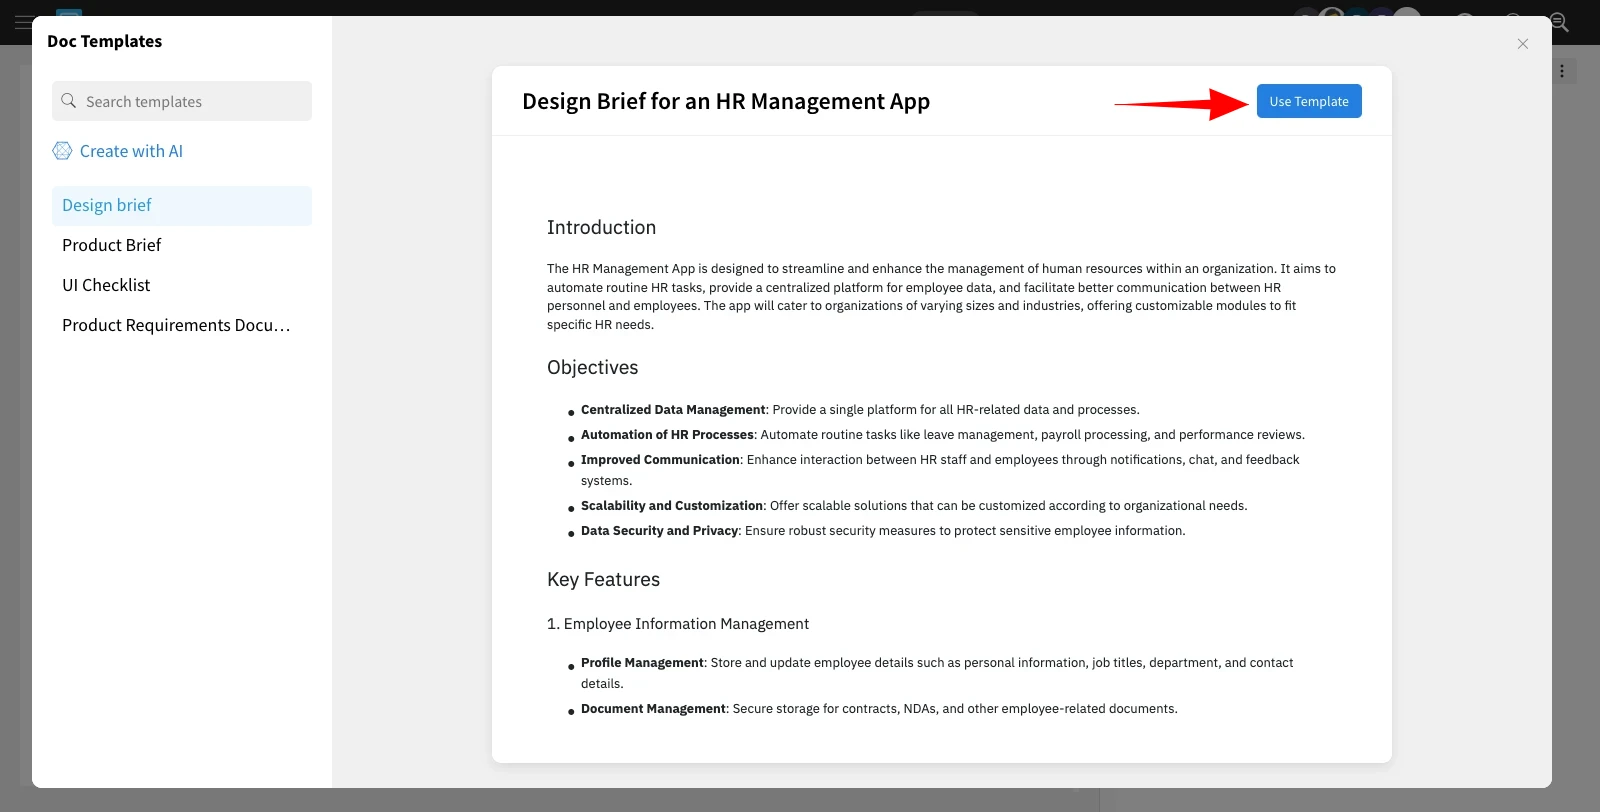Open the hamburger menu in the top bar
This screenshot has width=1600, height=812.
(x=22, y=22)
